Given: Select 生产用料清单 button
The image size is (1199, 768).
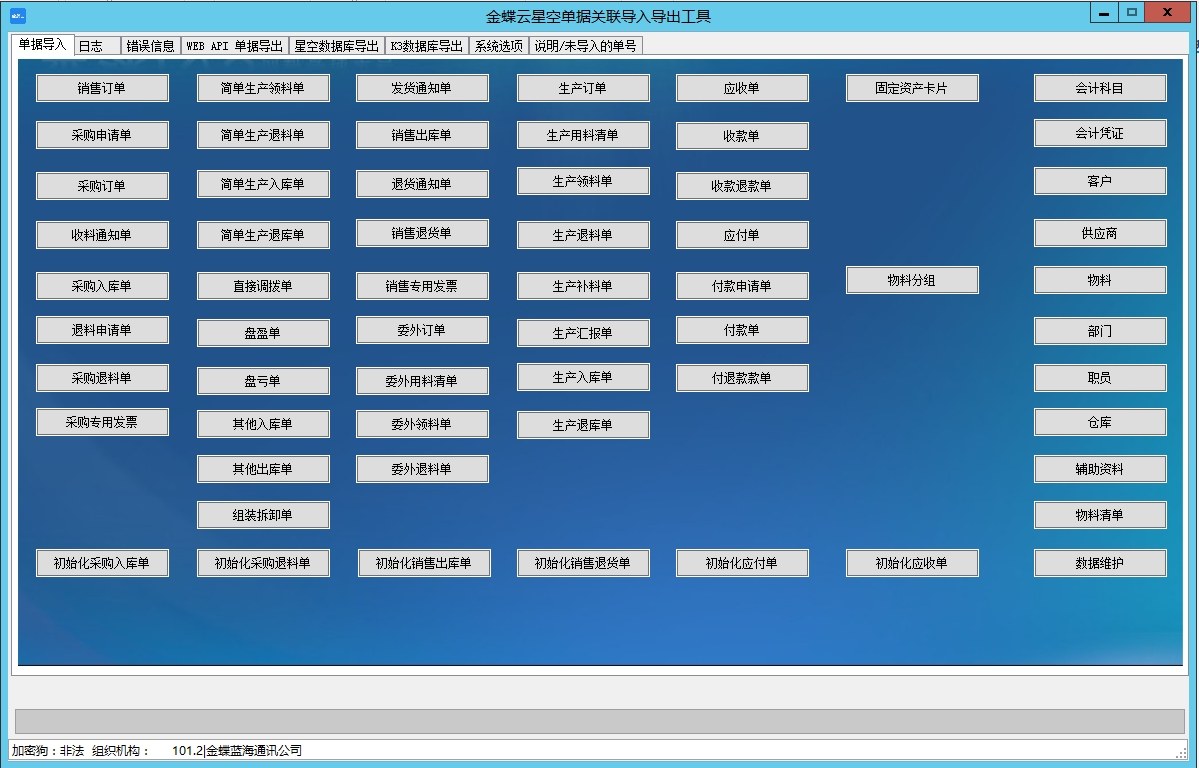Looking at the screenshot, I should (x=583, y=135).
